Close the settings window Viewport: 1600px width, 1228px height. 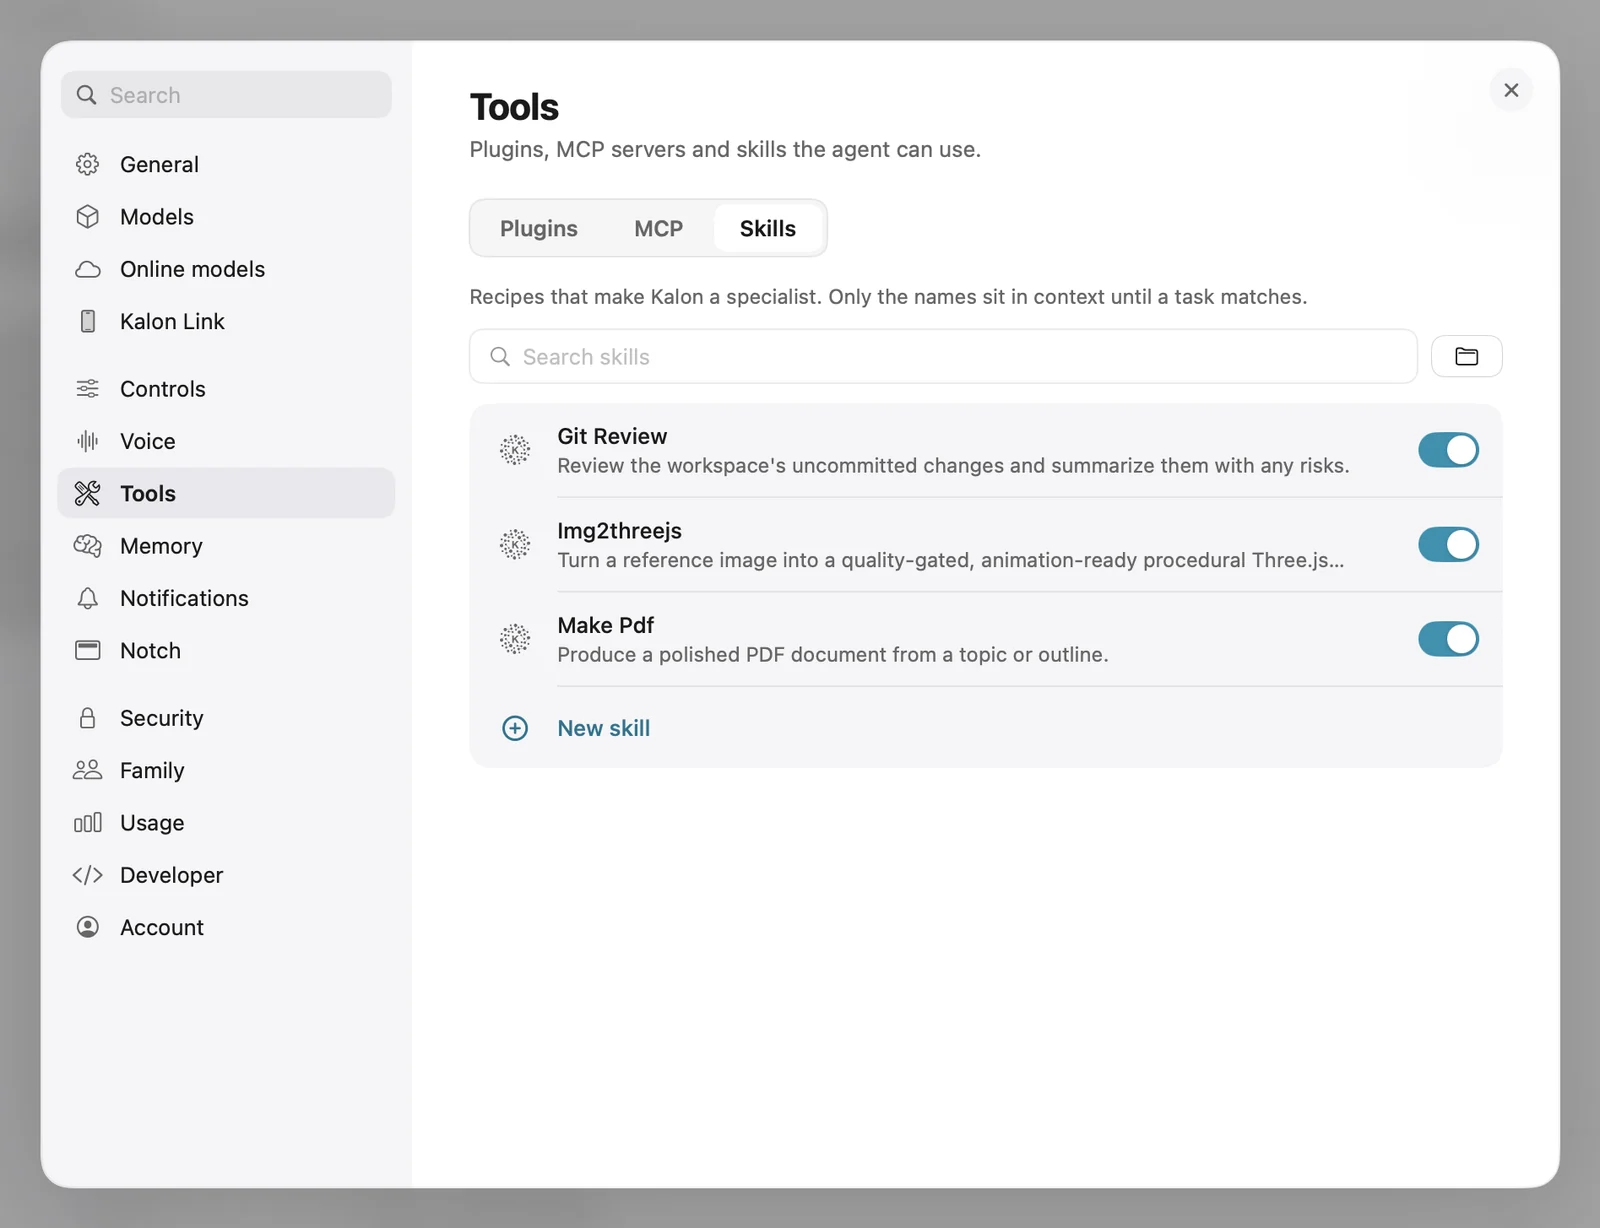1511,90
